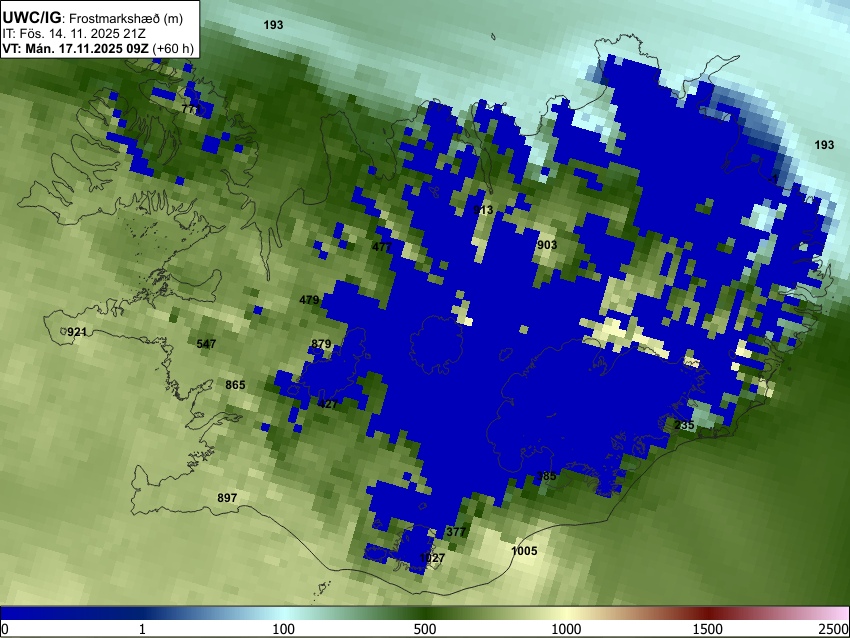
Task: Select the 903 map value
Action: click(547, 245)
